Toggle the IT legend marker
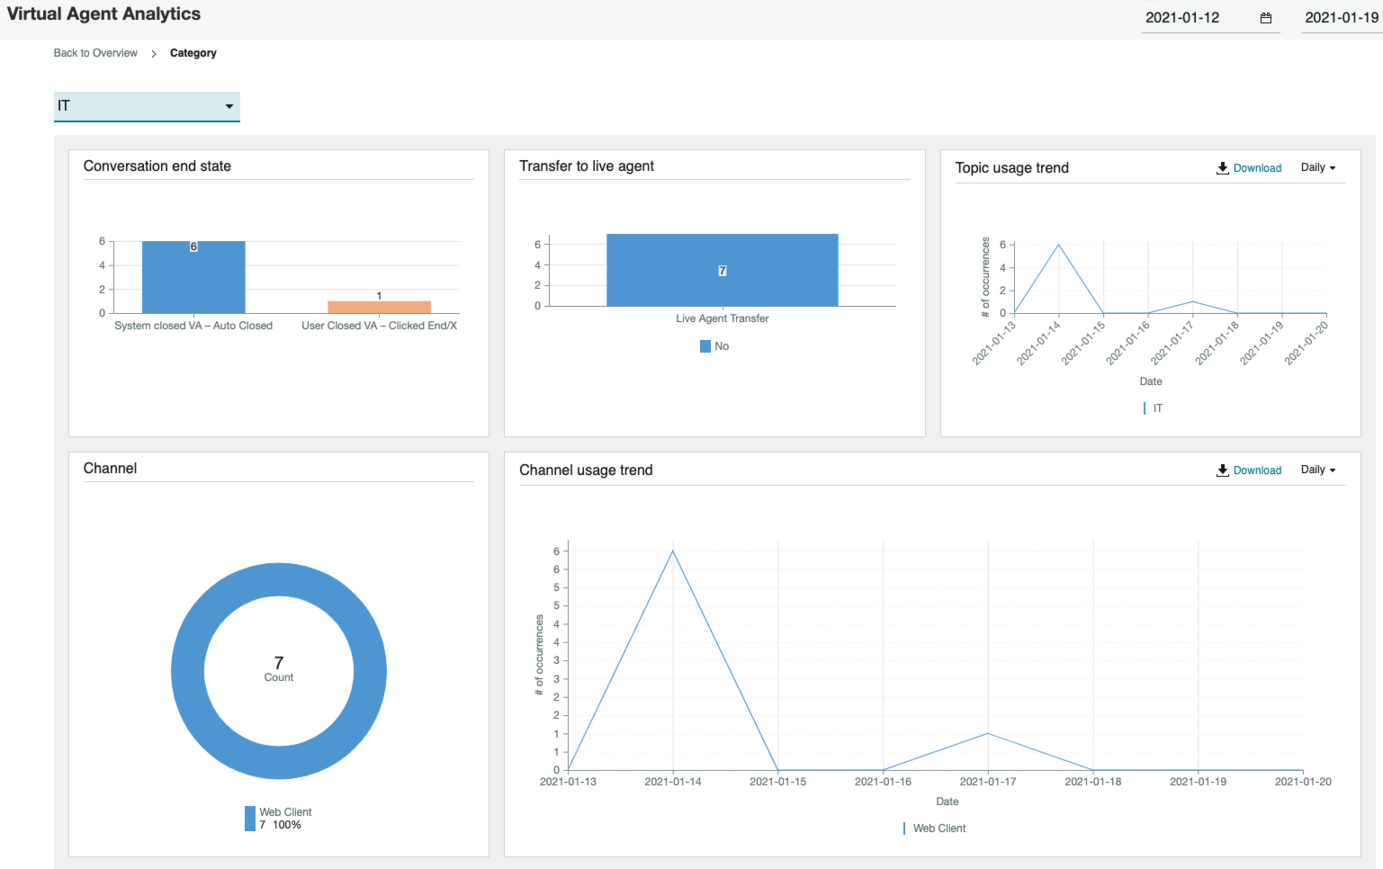This screenshot has height=869, width=1383. (x=1145, y=408)
